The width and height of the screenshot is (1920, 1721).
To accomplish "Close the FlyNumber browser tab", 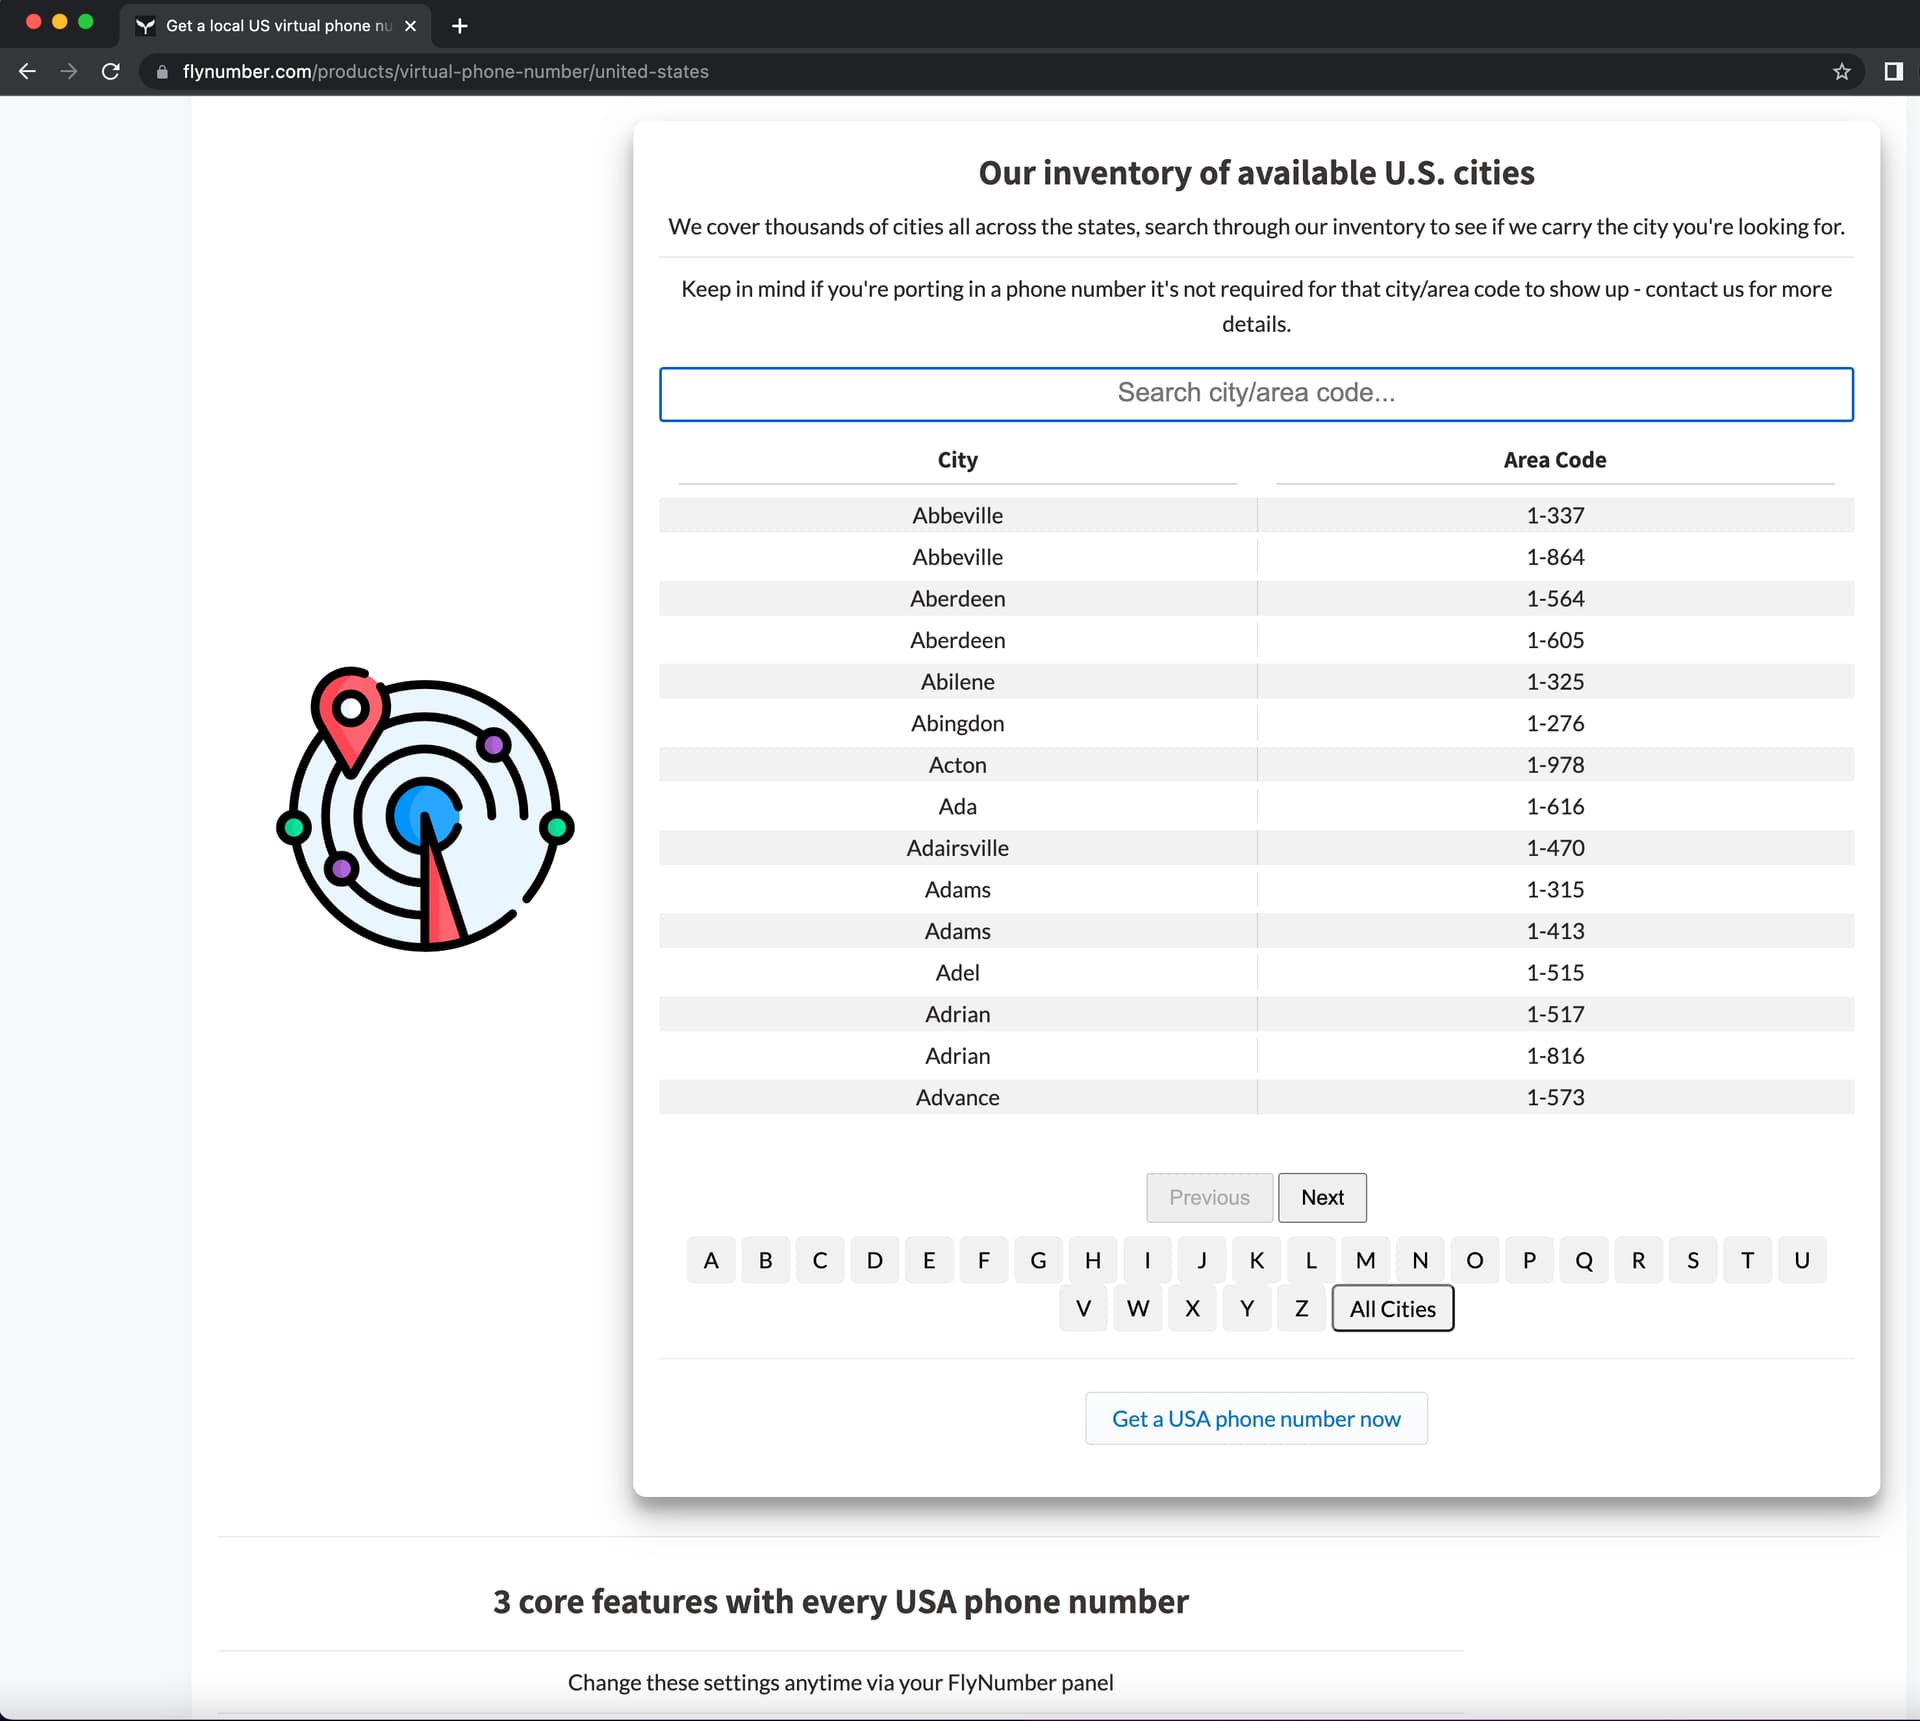I will (410, 26).
